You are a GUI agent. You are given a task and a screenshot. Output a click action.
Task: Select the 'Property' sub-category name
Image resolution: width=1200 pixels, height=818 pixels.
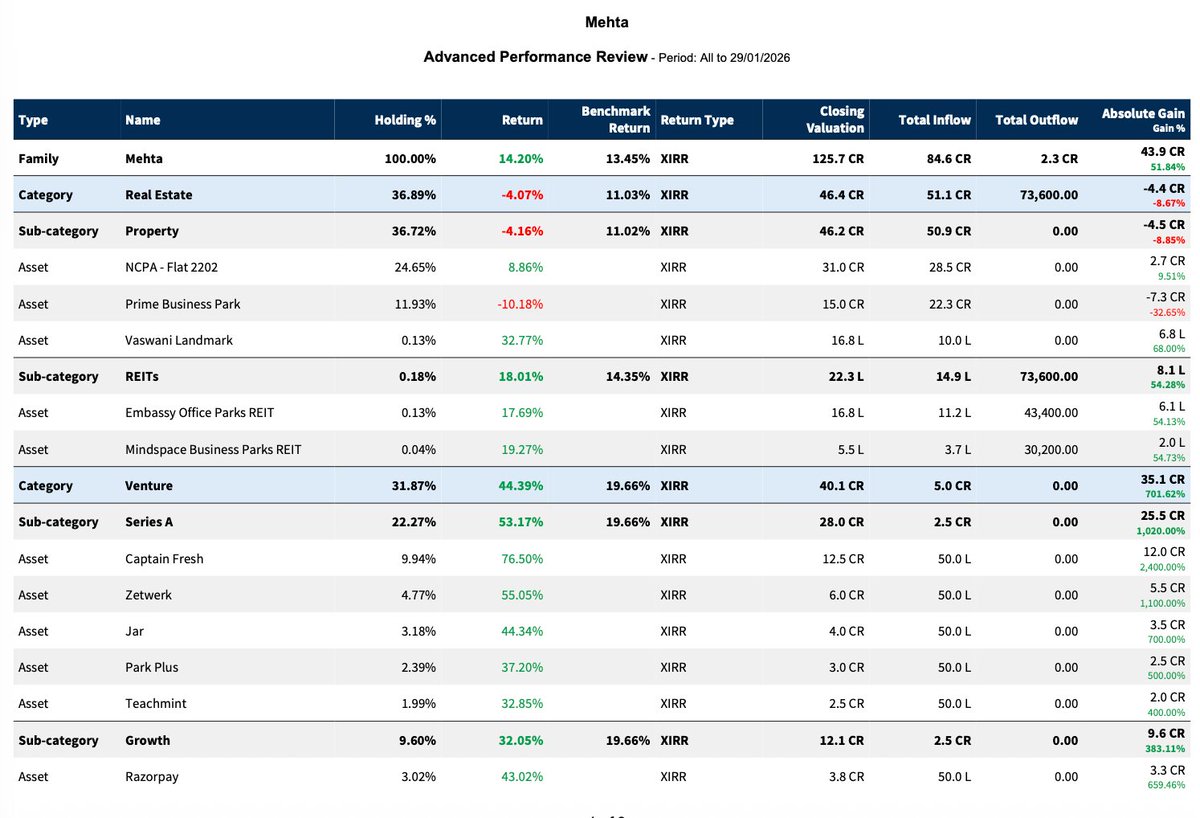pos(152,231)
